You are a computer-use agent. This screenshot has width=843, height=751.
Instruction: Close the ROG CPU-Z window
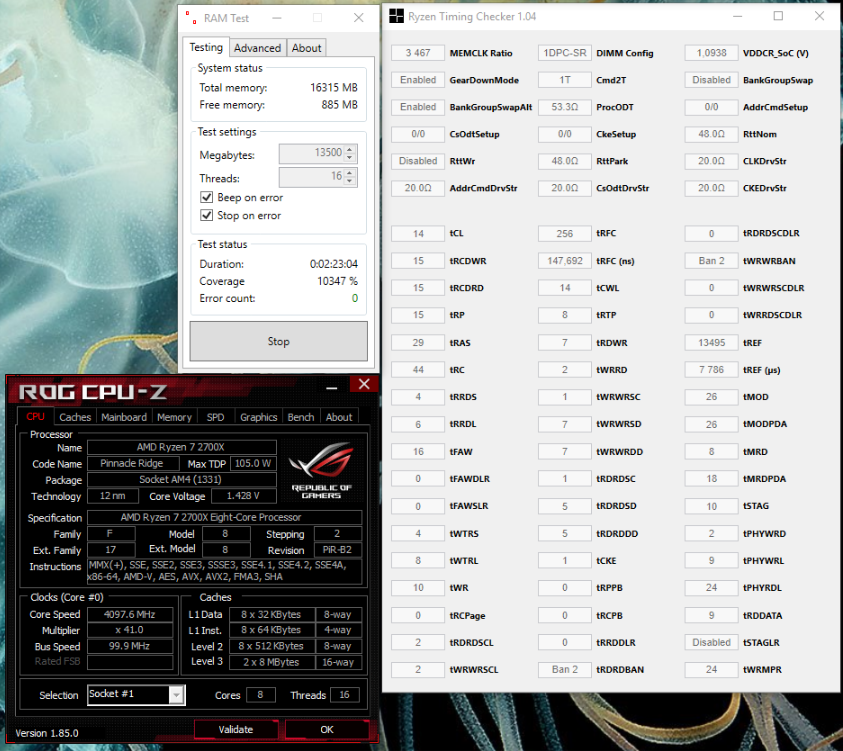click(x=364, y=384)
